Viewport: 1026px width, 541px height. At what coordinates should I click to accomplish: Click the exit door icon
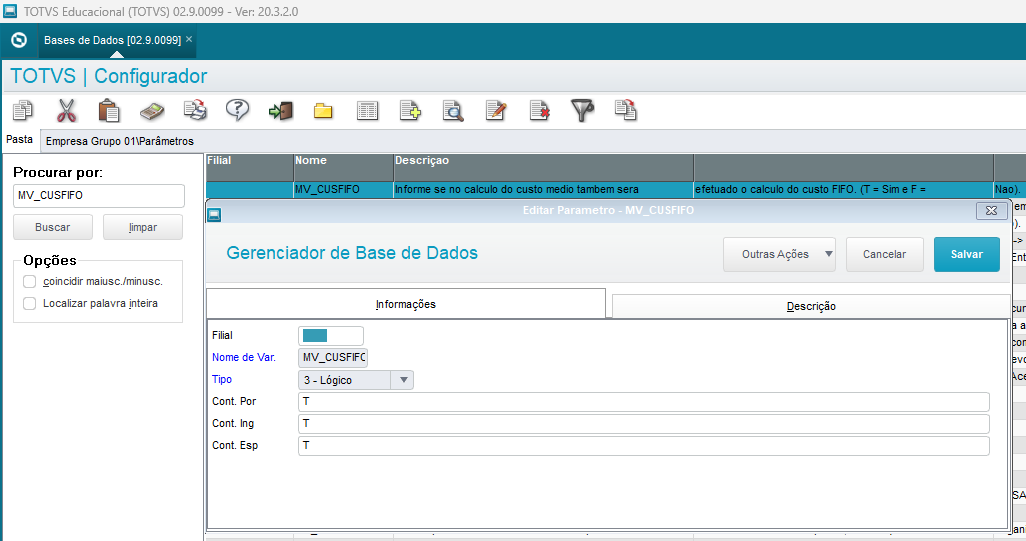(x=281, y=111)
